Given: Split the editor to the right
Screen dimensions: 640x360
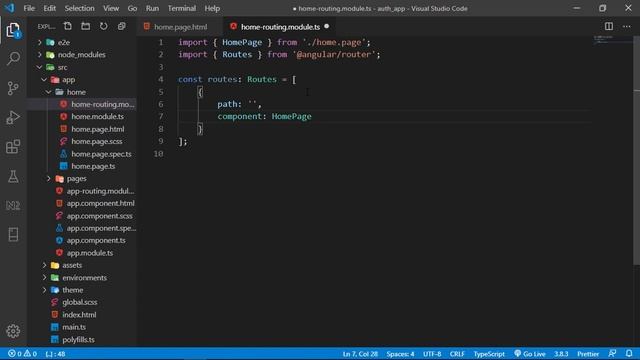Looking at the screenshot, I should point(609,27).
